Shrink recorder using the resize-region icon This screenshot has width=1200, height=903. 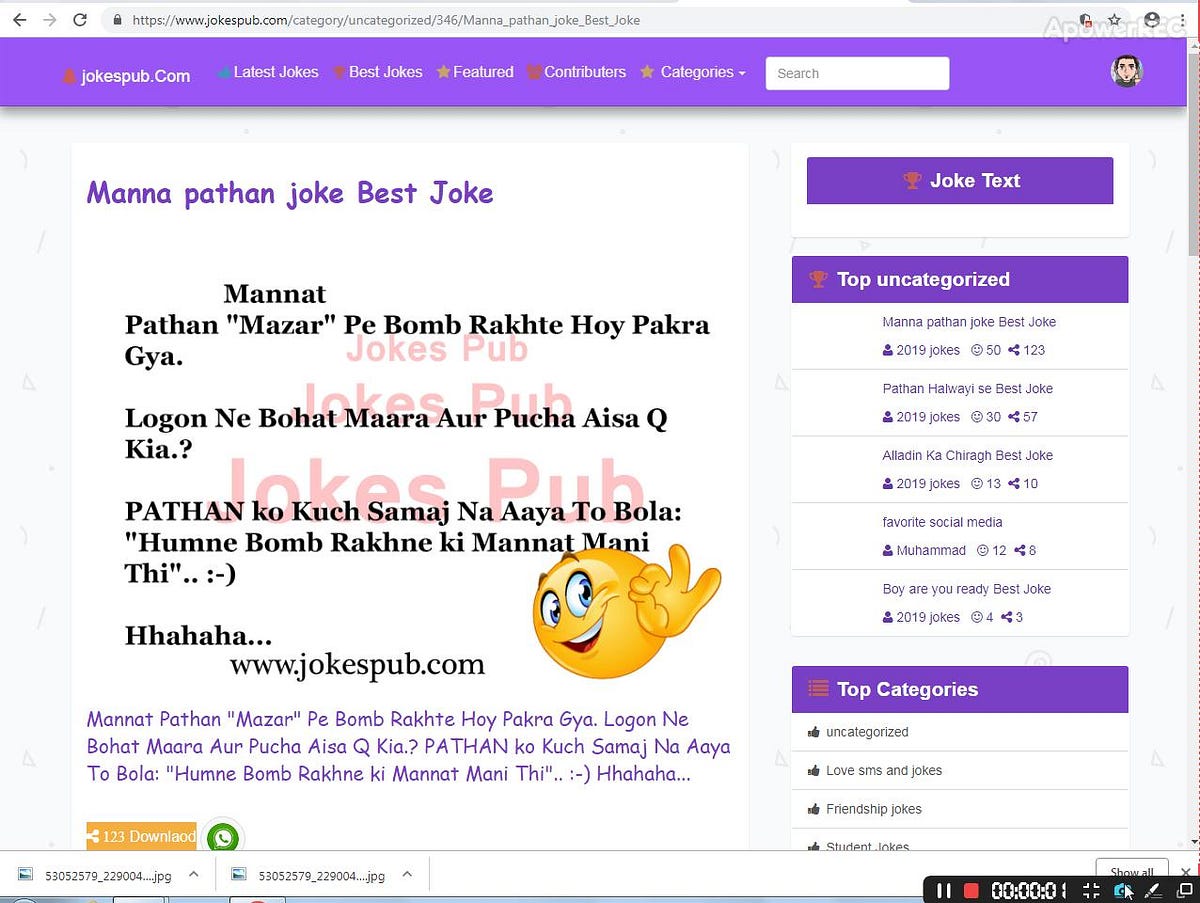click(x=1091, y=890)
